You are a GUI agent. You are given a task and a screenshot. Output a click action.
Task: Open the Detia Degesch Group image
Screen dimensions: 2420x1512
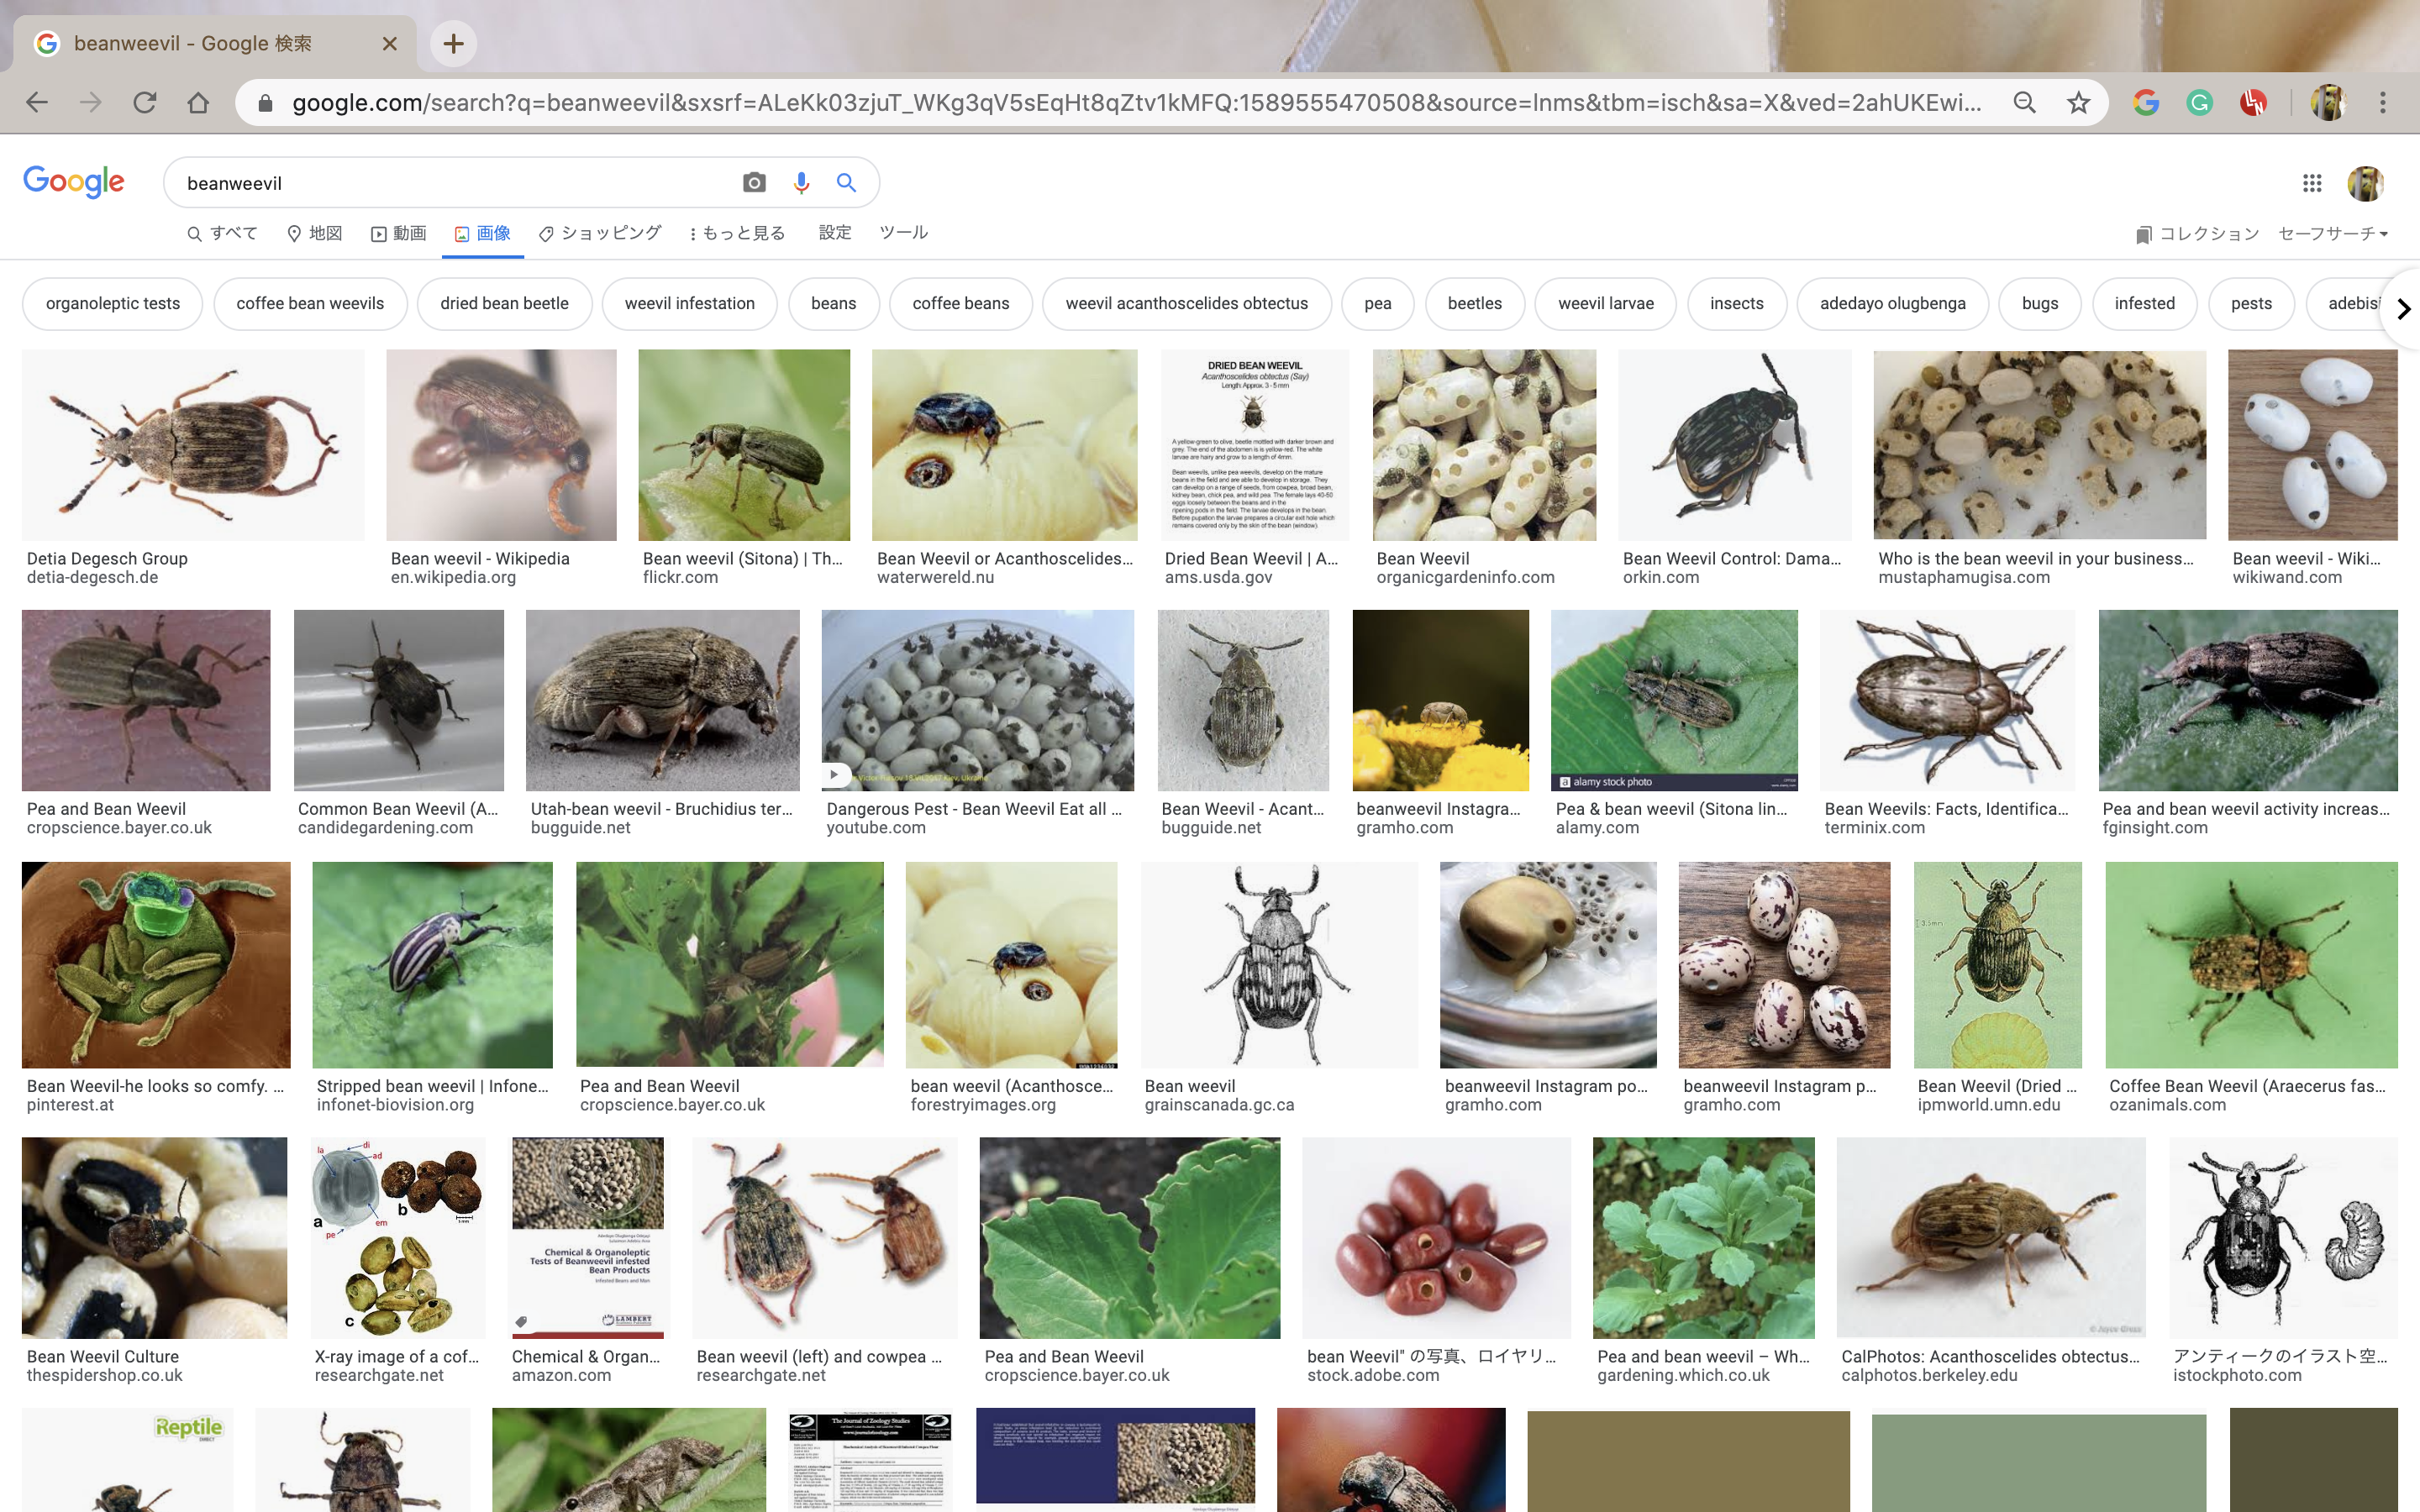(193, 445)
